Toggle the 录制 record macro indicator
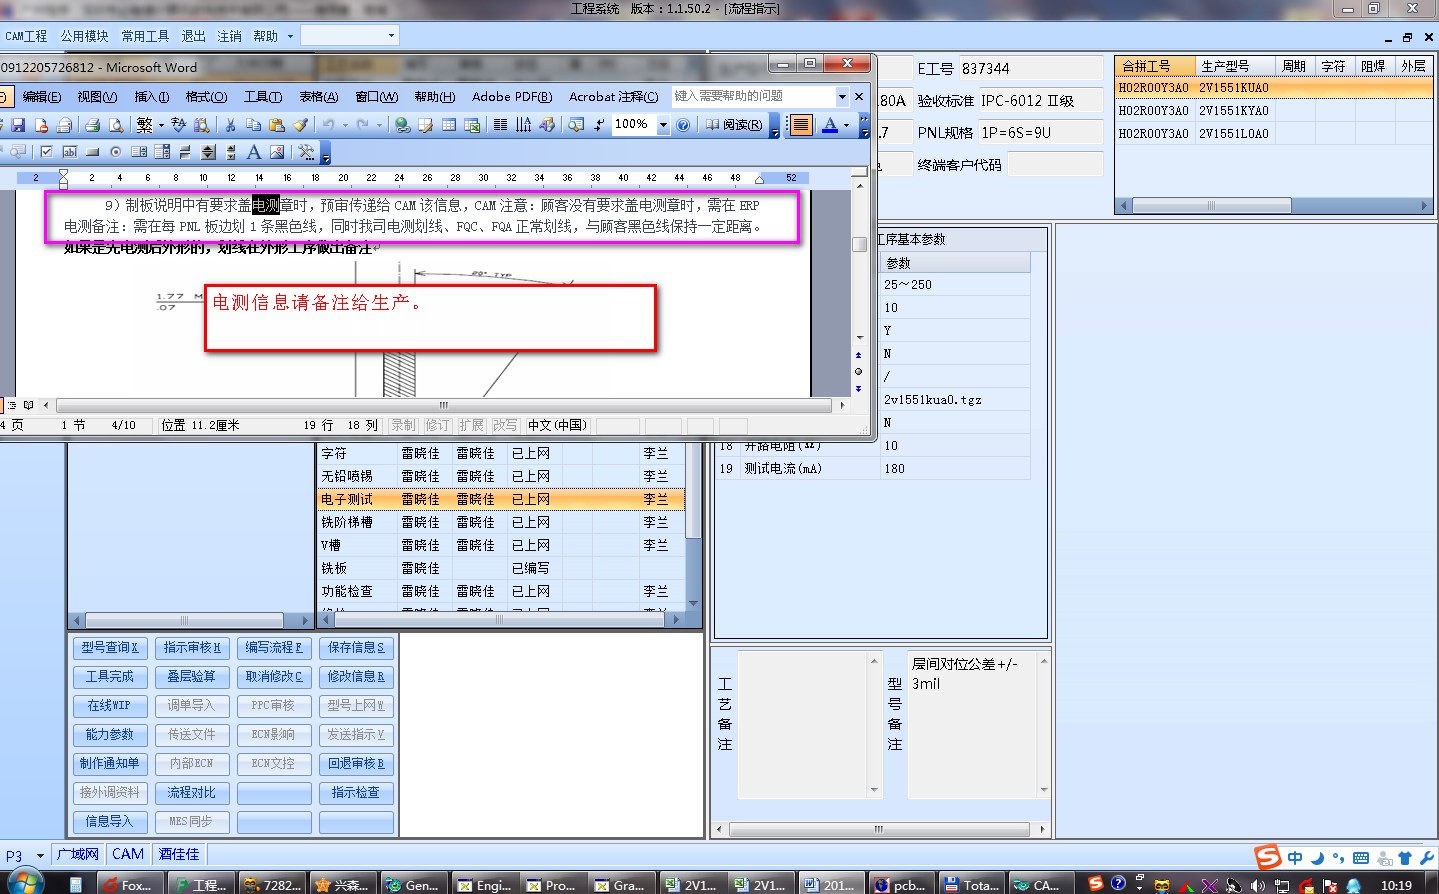The height and width of the screenshot is (894, 1439). [403, 425]
